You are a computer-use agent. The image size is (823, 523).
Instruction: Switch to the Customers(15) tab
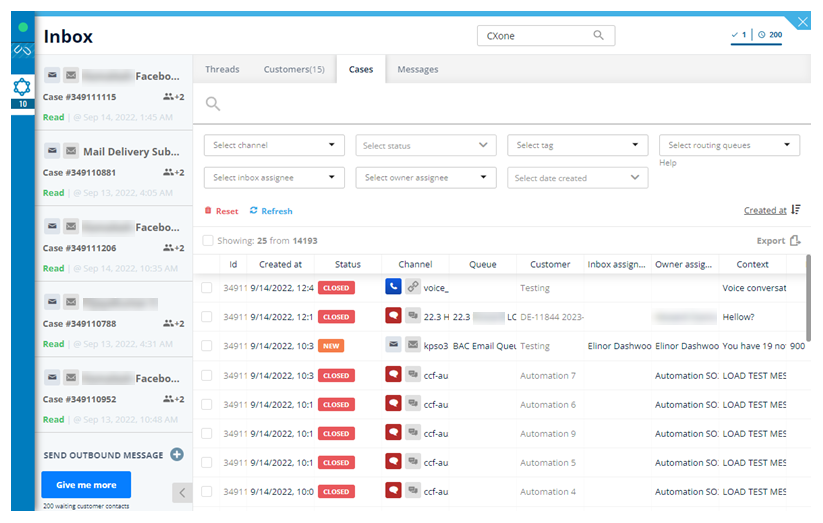(294, 69)
